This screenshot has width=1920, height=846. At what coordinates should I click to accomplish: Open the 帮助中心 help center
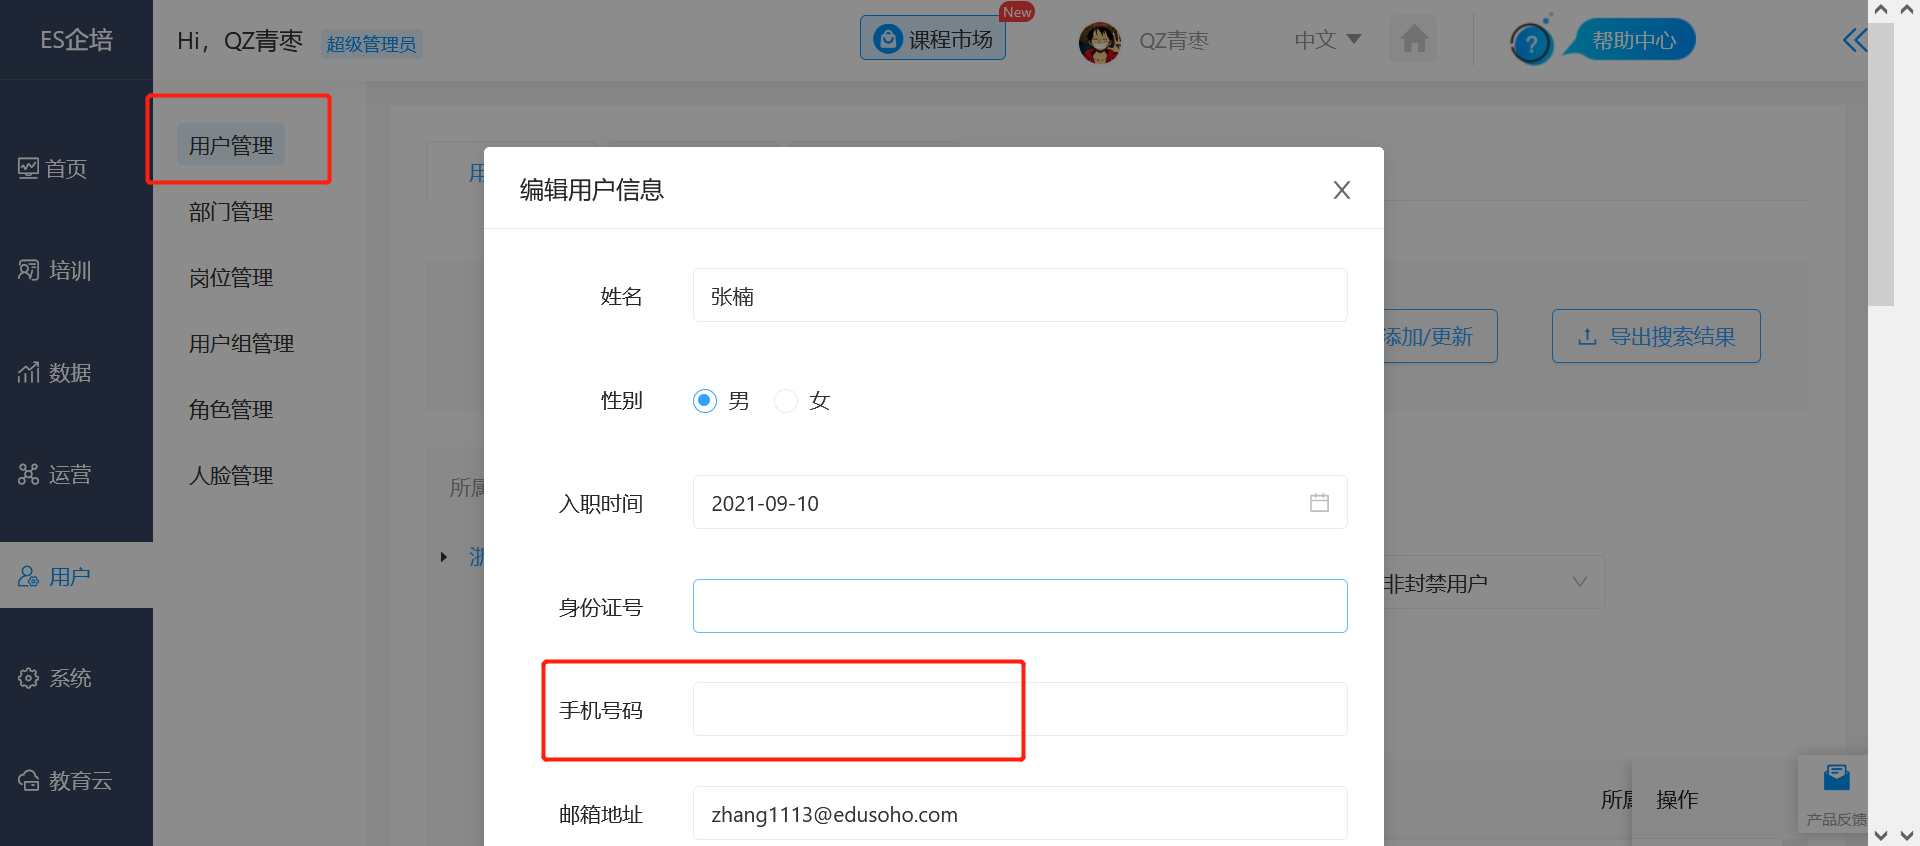click(x=1633, y=41)
